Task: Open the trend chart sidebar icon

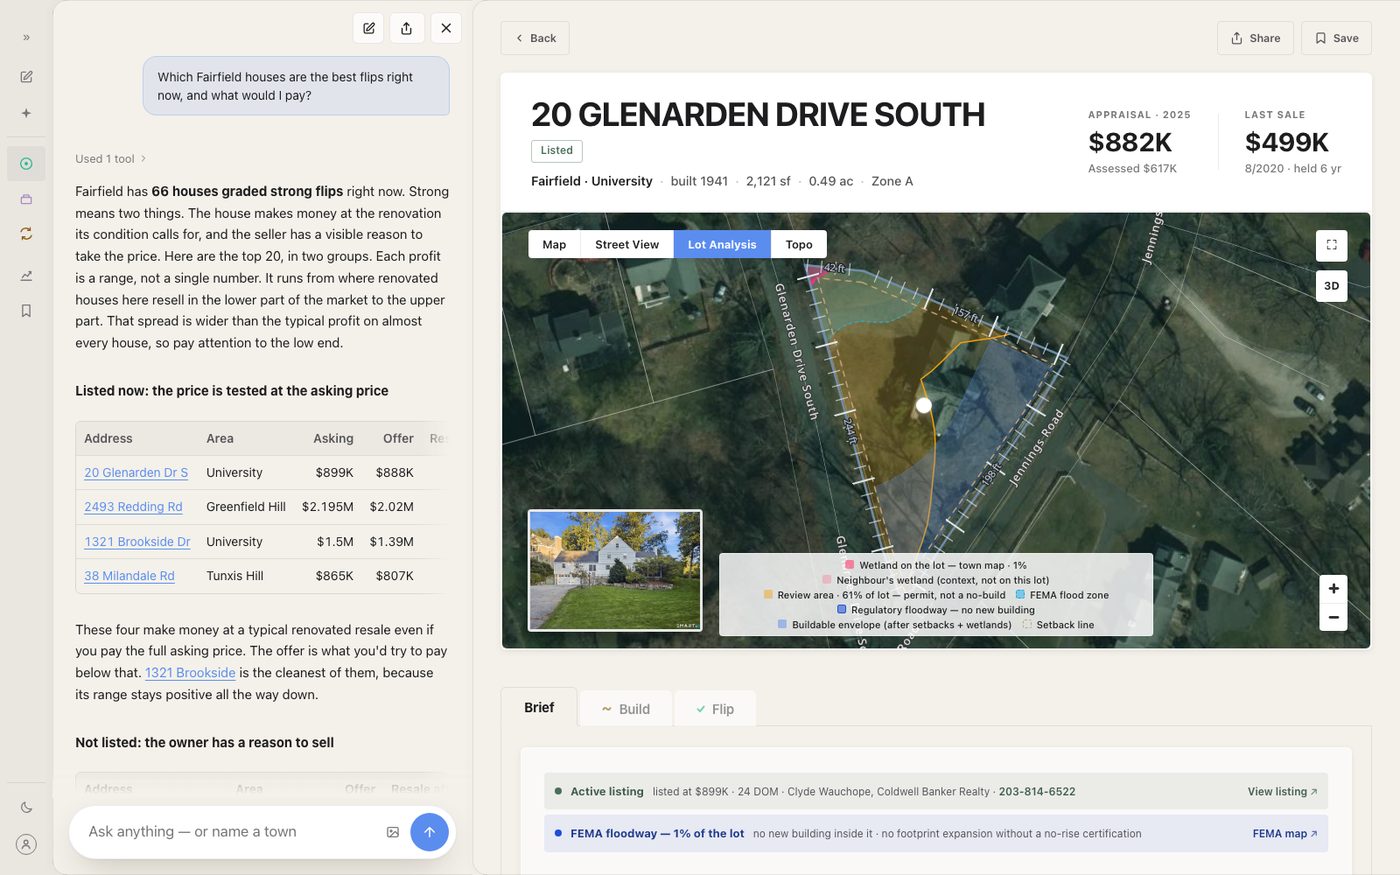Action: [x=26, y=276]
